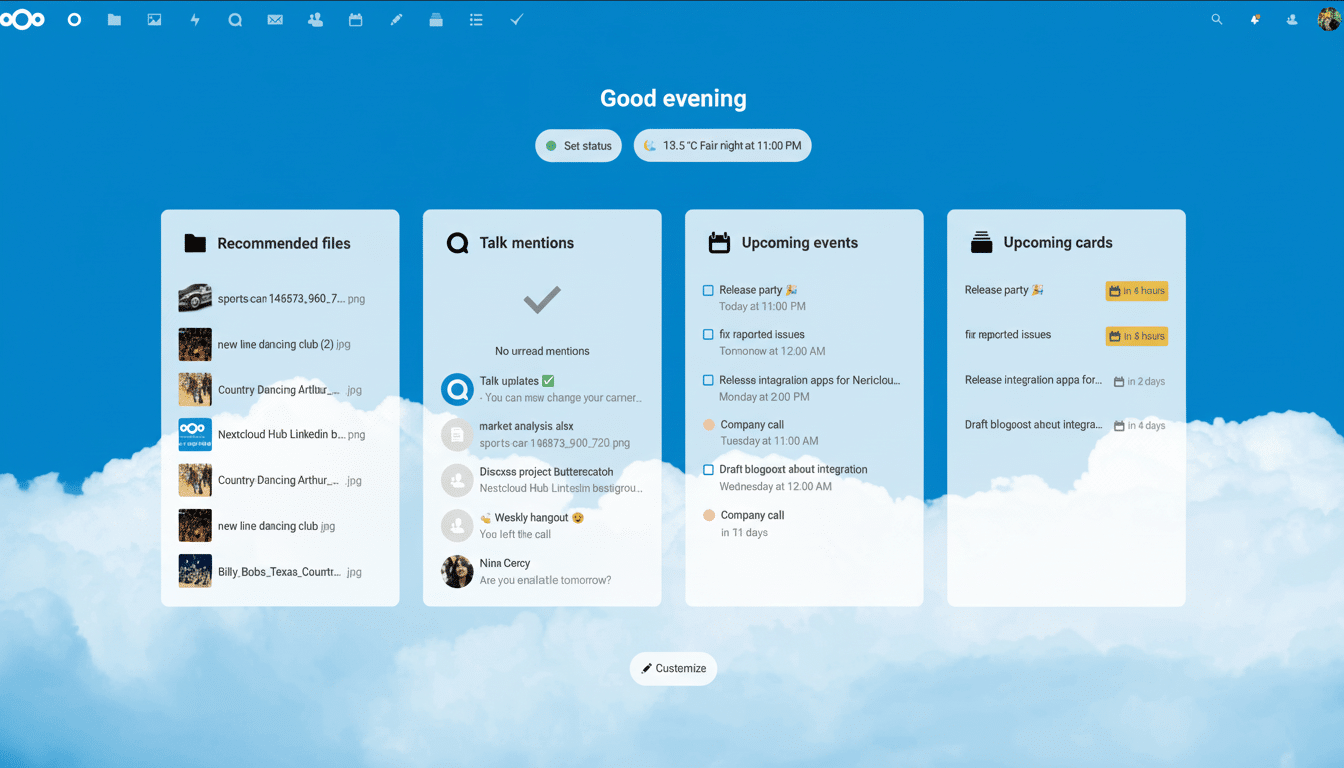Open the Contacts app icon
Image resolution: width=1344 pixels, height=768 pixels.
tap(315, 19)
